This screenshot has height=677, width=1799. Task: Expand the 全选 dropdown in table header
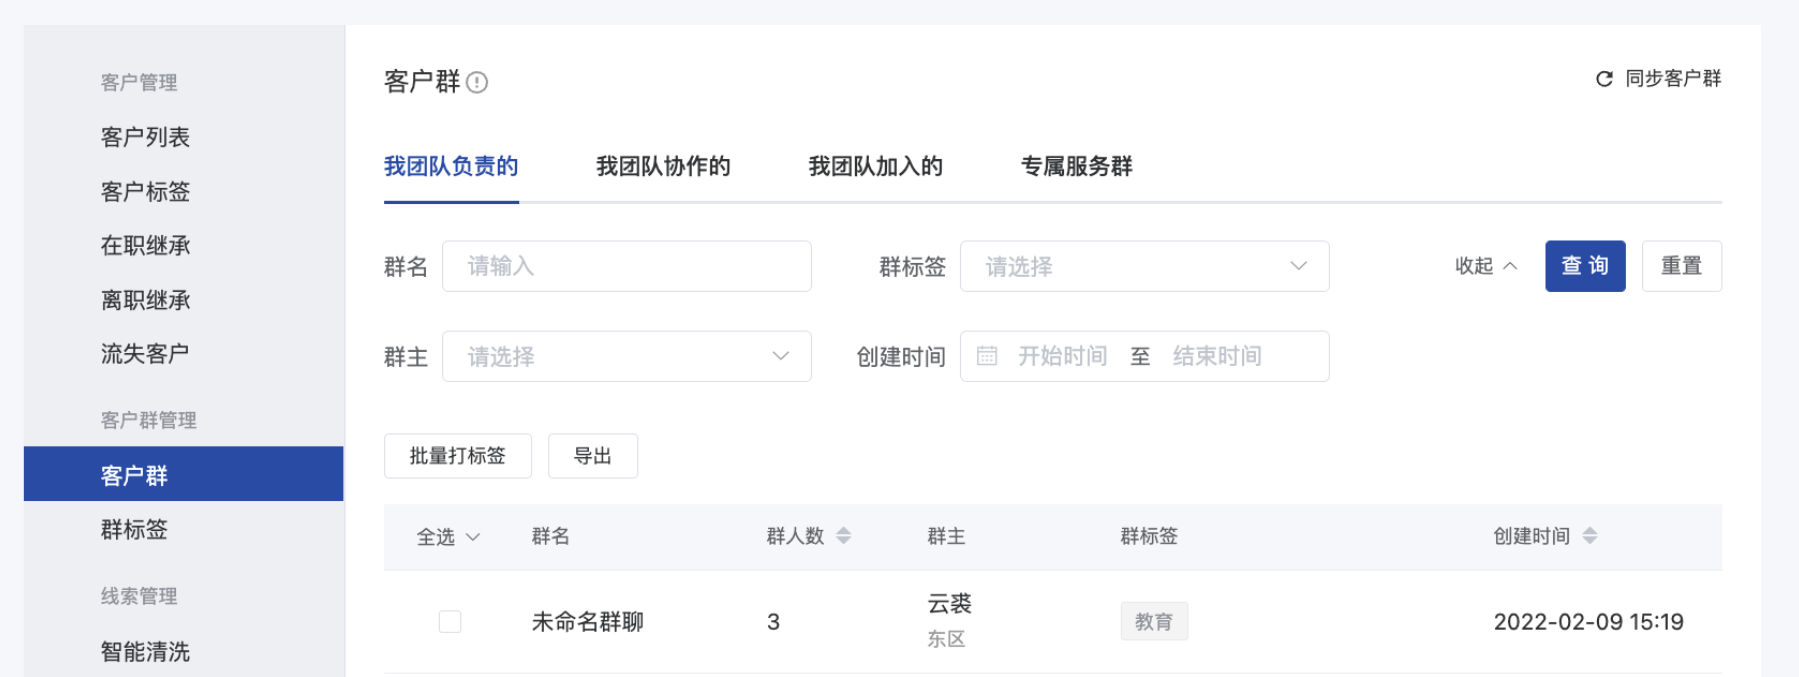tap(448, 537)
